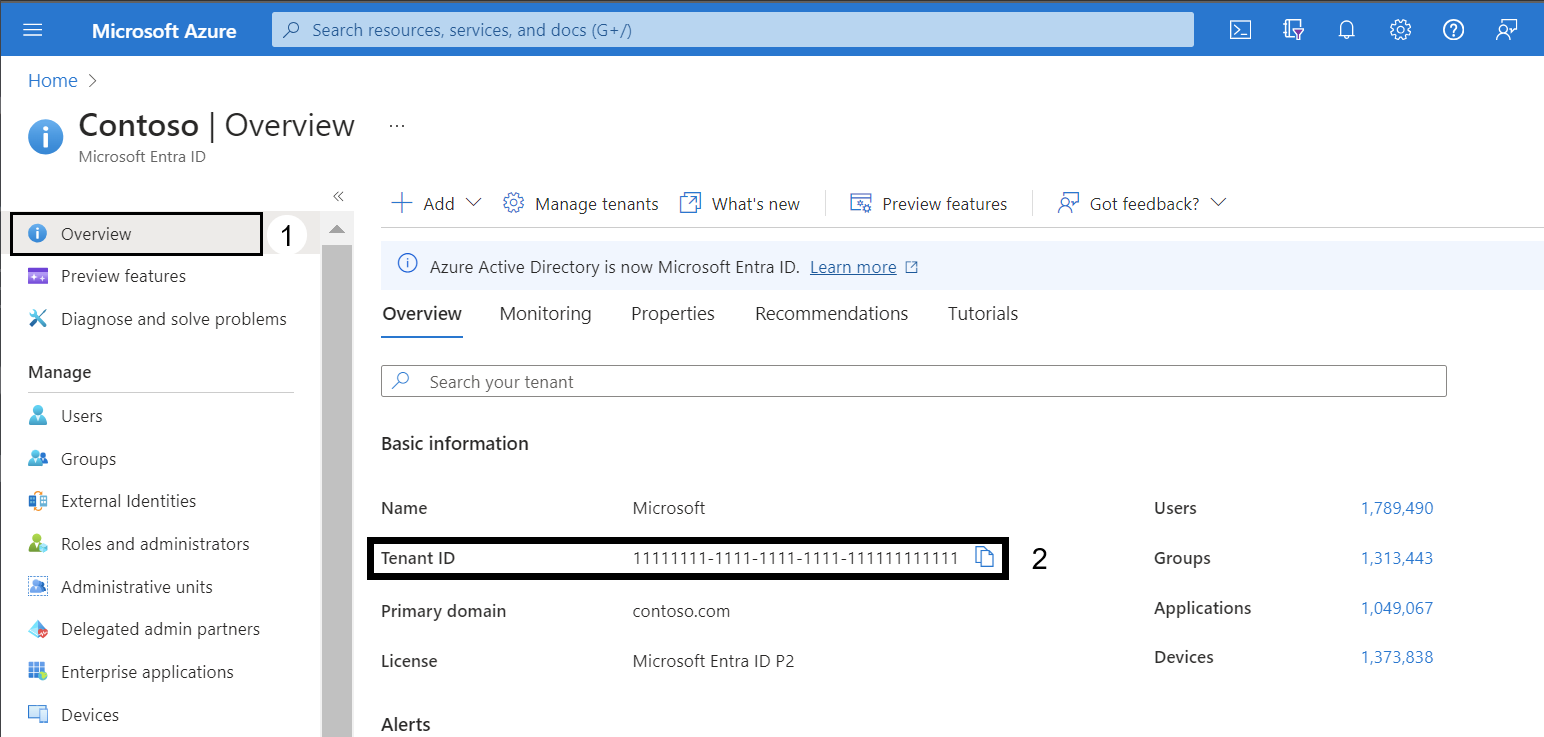Select the license text Microsoft Entra ID P2
Viewport: 1544px width, 737px height.
(x=714, y=661)
